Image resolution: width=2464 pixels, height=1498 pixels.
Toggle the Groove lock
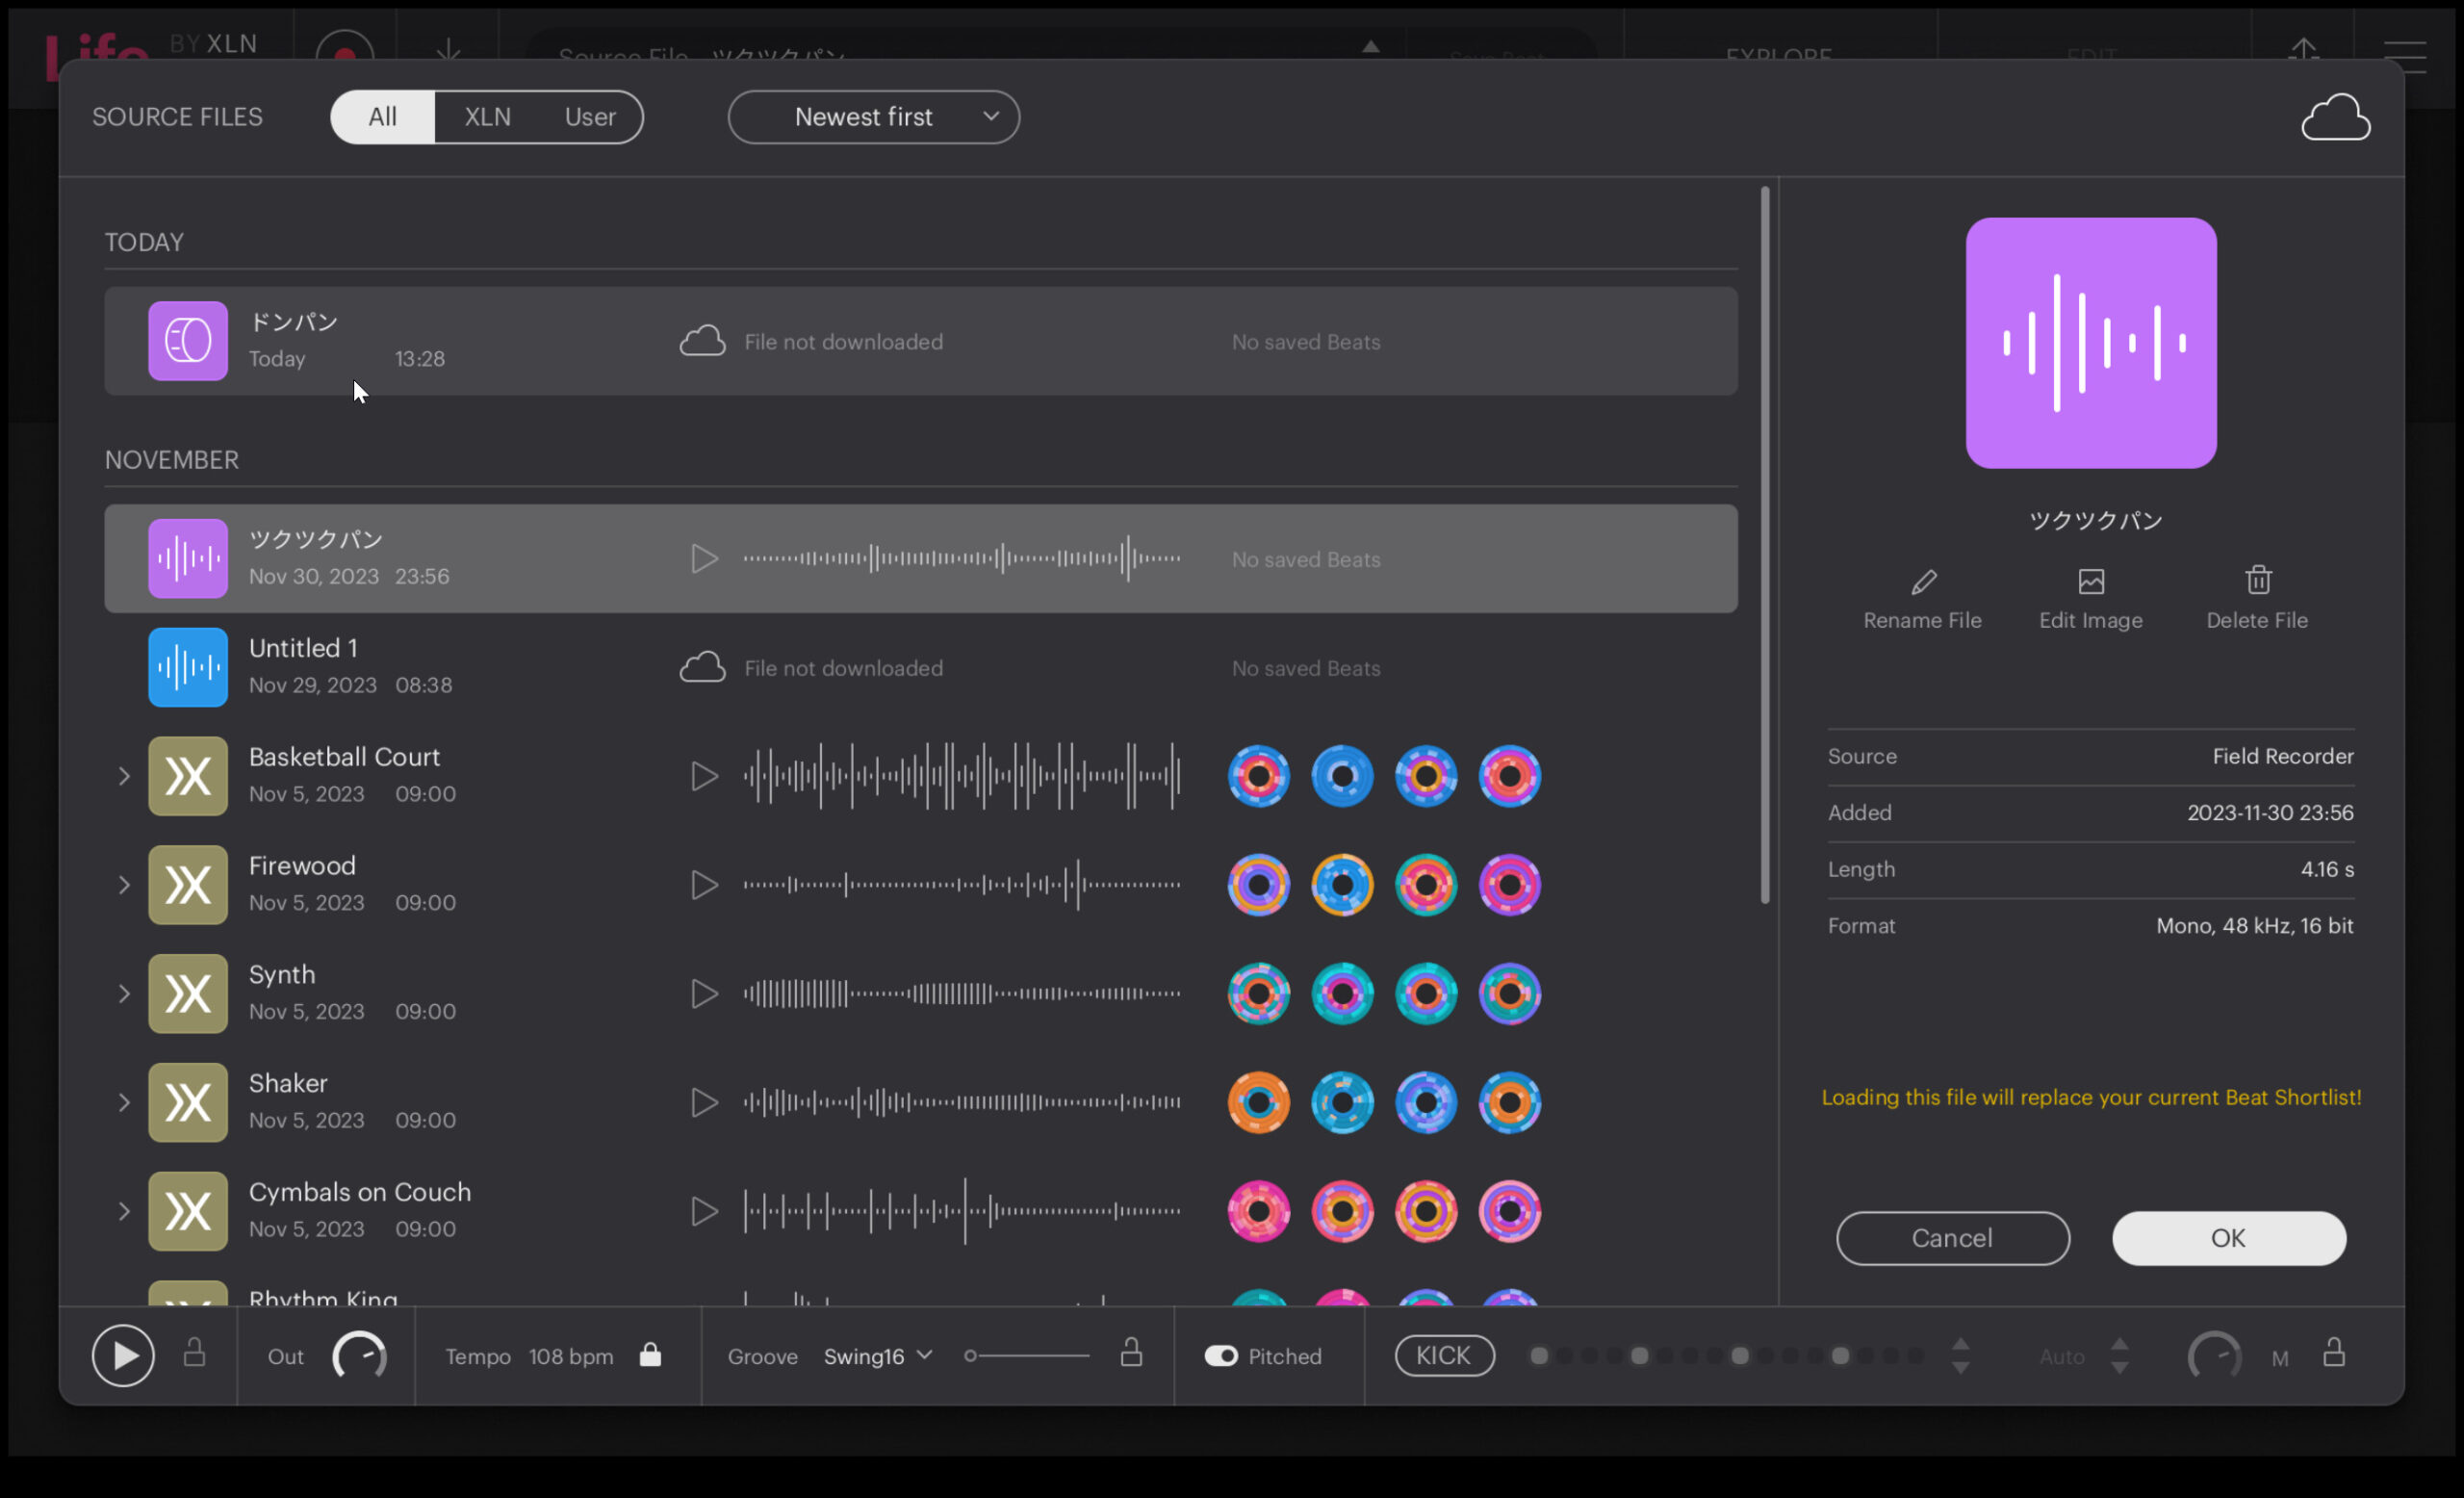1131,1353
